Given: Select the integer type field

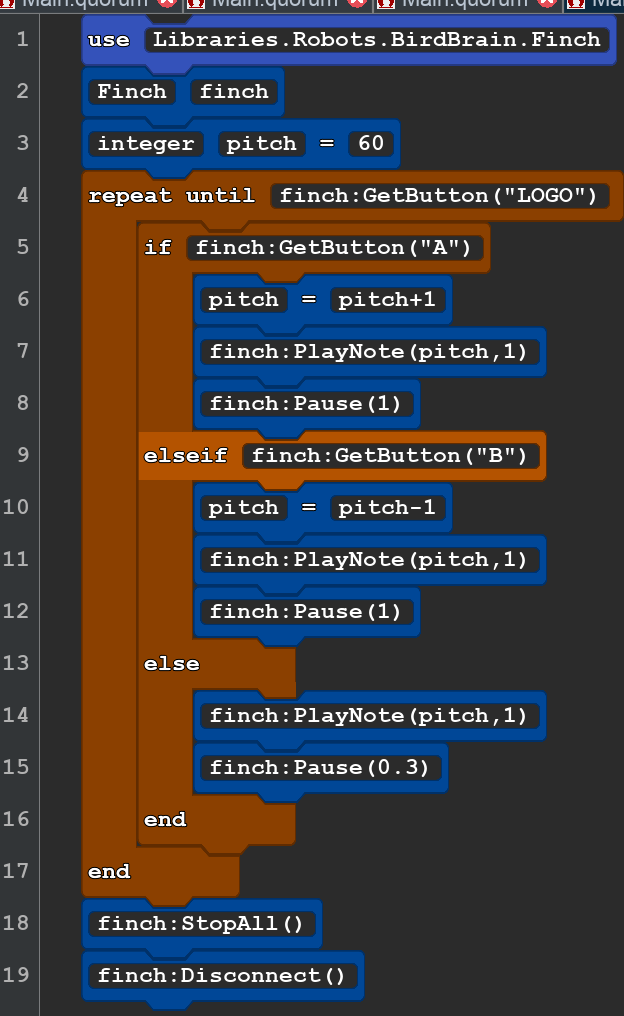Looking at the screenshot, I should (146, 144).
